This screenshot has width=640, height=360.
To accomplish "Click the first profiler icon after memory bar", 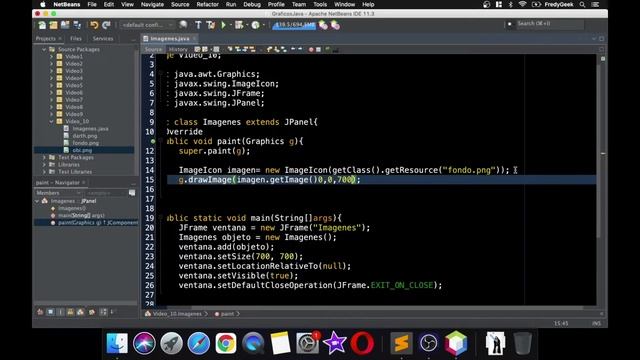I will point(323,25).
